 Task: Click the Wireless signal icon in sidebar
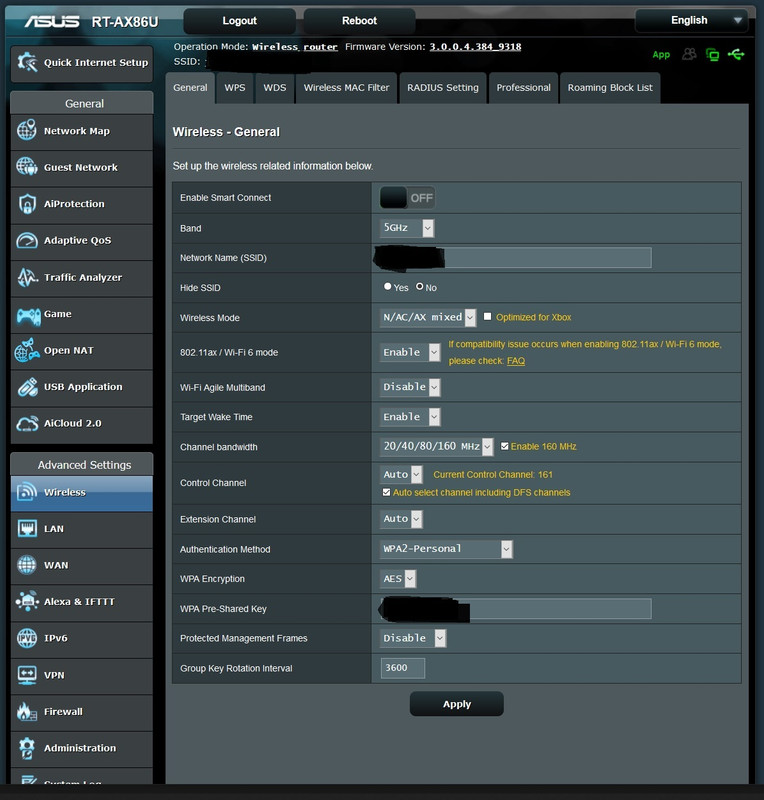tap(27, 492)
